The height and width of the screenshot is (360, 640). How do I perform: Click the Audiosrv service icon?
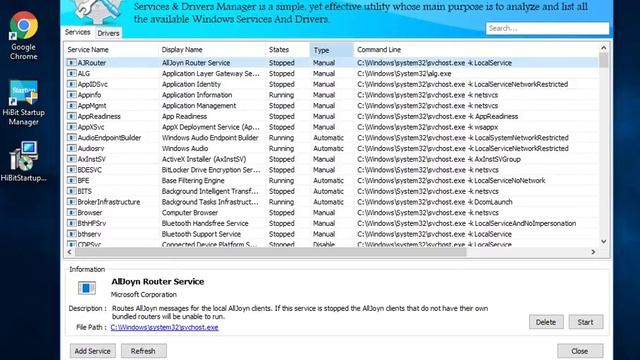[x=71, y=148]
